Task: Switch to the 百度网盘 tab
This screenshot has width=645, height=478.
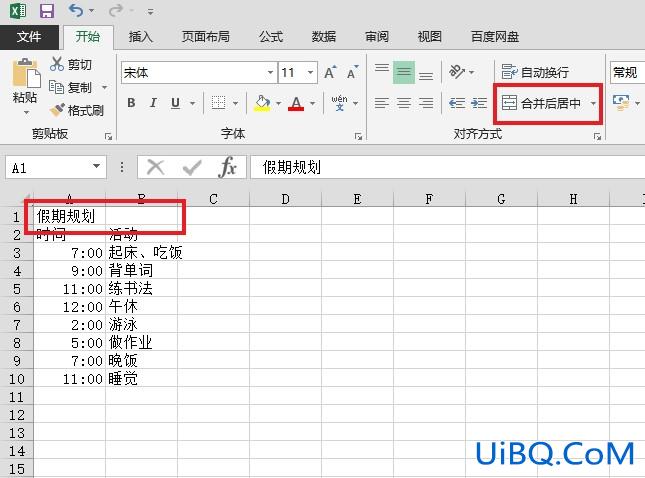Action: tap(495, 37)
